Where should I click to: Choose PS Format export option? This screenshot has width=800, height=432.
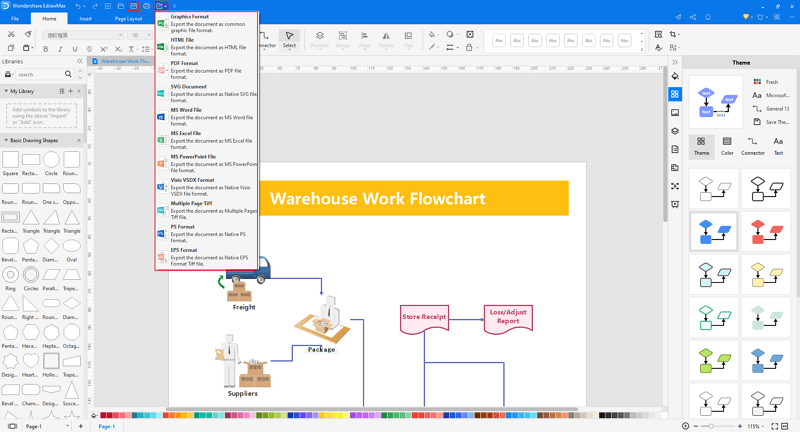pyautogui.click(x=207, y=233)
